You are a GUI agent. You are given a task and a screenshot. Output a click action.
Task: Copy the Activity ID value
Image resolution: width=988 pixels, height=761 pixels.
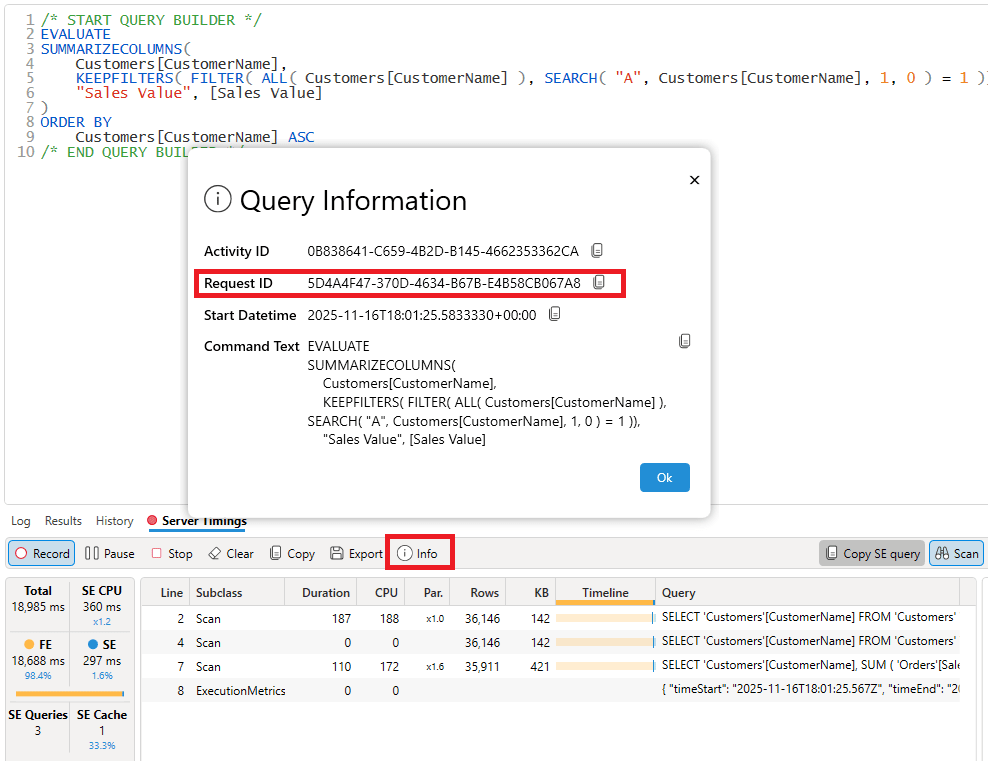[x=597, y=250]
